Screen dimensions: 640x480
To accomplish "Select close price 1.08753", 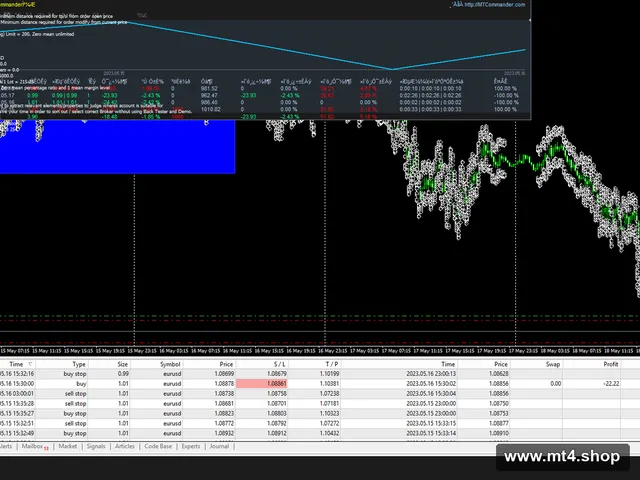I will pos(499,413).
